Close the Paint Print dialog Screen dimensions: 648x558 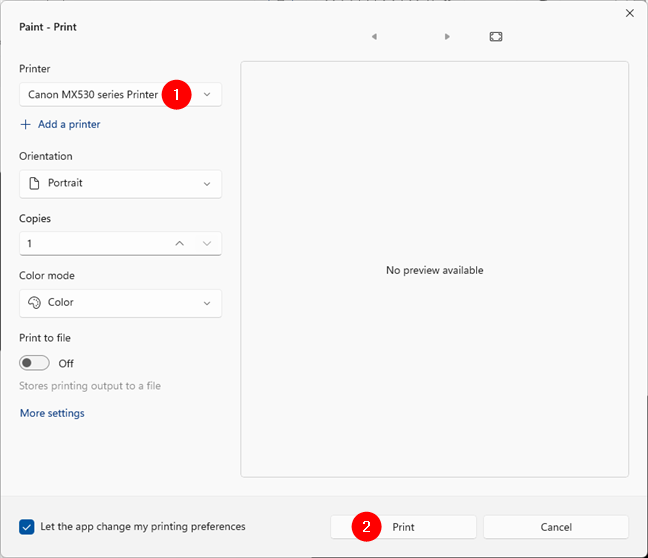tap(629, 13)
